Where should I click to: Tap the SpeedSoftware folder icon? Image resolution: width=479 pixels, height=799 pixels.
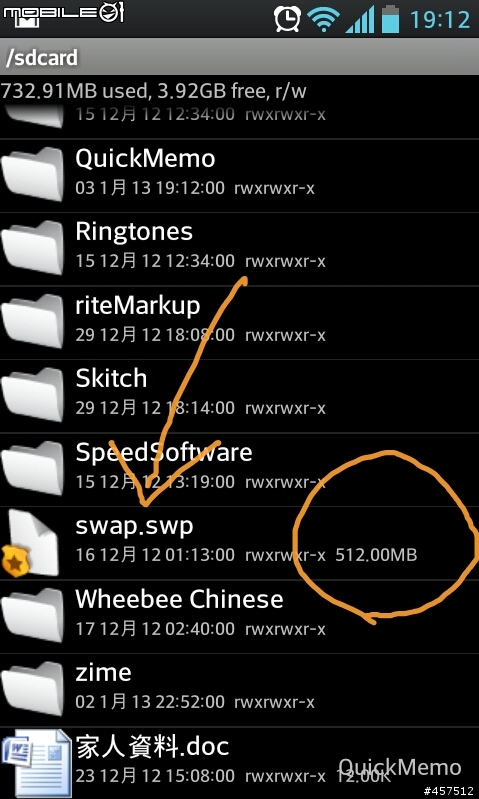tap(32, 468)
